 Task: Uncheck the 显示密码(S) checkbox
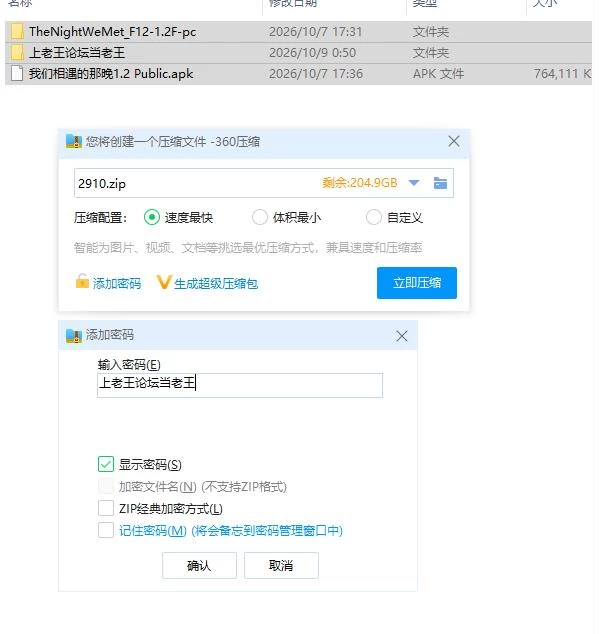[x=106, y=464]
